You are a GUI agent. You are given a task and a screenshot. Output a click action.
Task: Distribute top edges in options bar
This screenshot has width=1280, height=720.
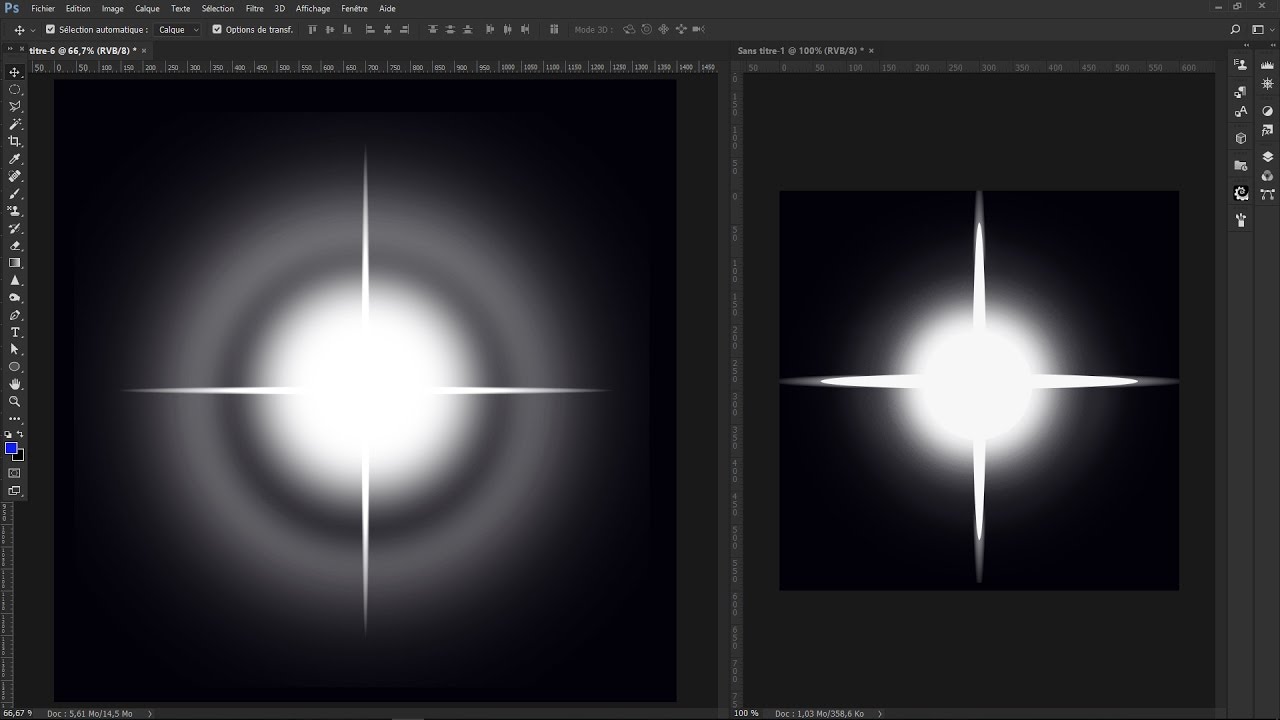(x=432, y=30)
